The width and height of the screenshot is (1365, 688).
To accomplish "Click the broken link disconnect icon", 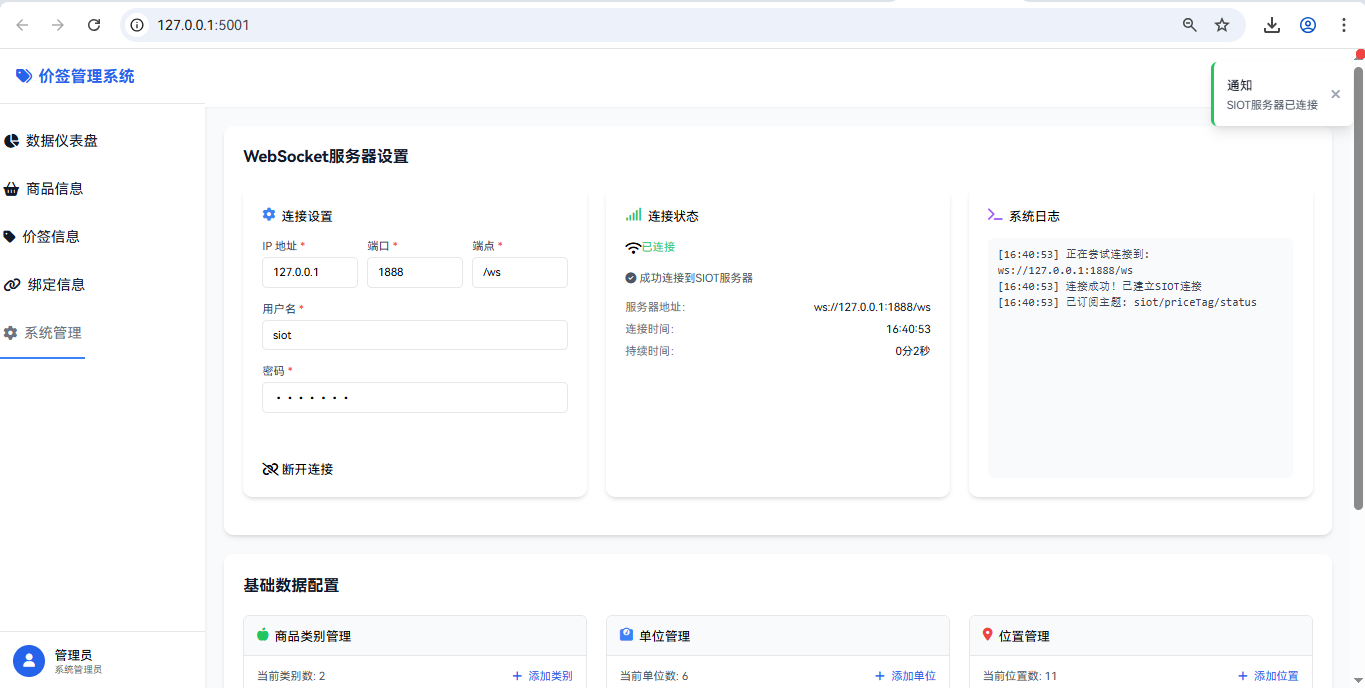I will point(270,469).
